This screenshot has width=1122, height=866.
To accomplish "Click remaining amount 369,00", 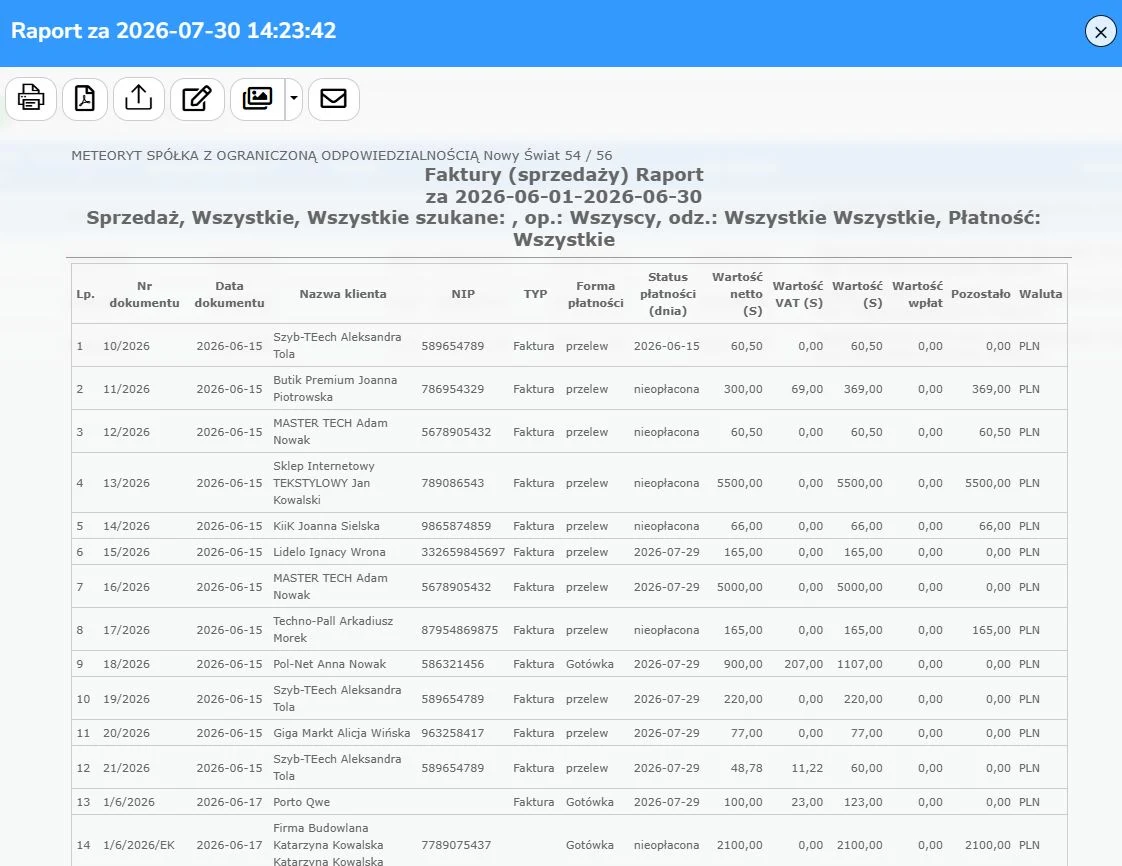I will click(x=991, y=389).
